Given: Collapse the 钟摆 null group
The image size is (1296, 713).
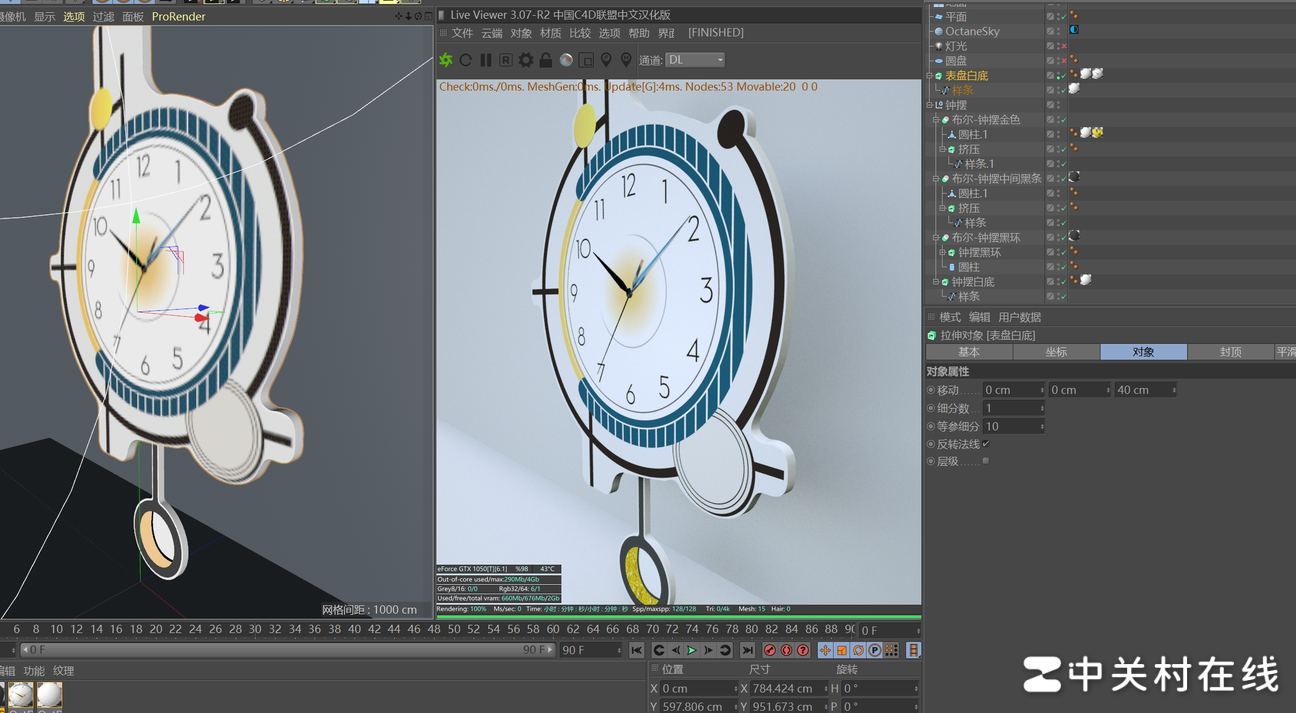Looking at the screenshot, I should click(929, 105).
